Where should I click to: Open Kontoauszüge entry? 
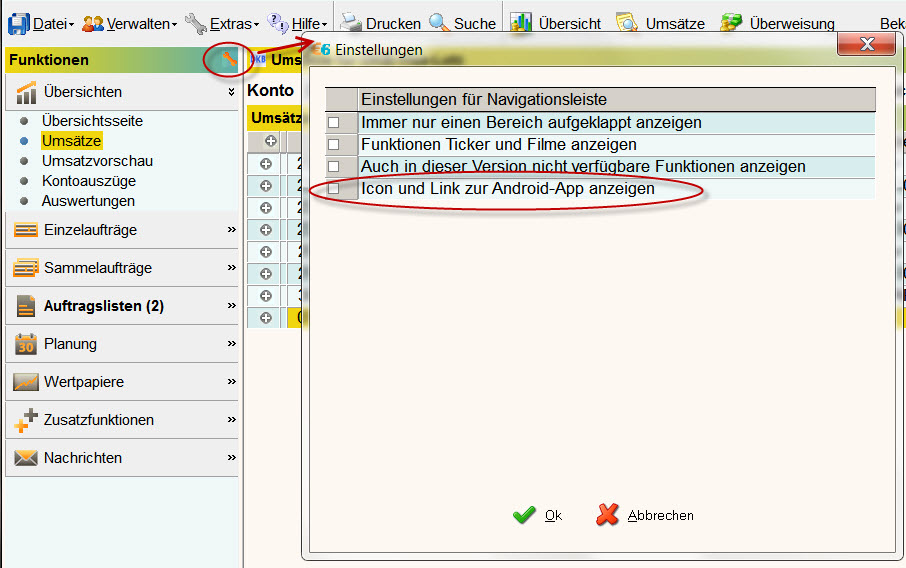[88, 181]
